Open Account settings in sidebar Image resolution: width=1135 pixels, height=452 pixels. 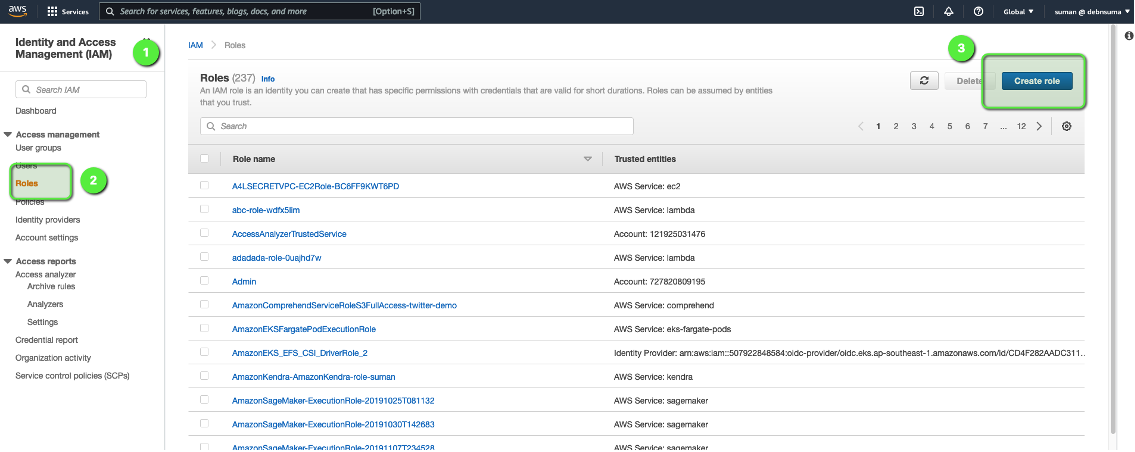tap(46, 238)
